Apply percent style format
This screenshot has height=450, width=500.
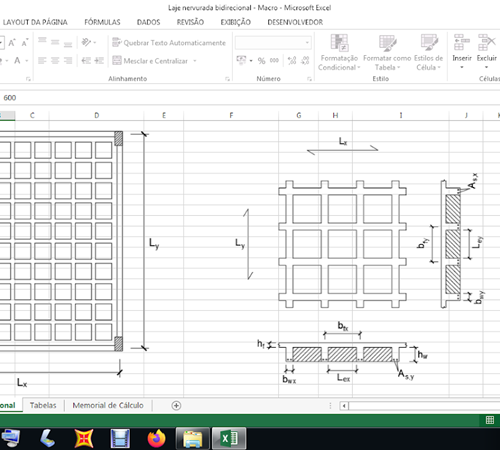coord(262,61)
